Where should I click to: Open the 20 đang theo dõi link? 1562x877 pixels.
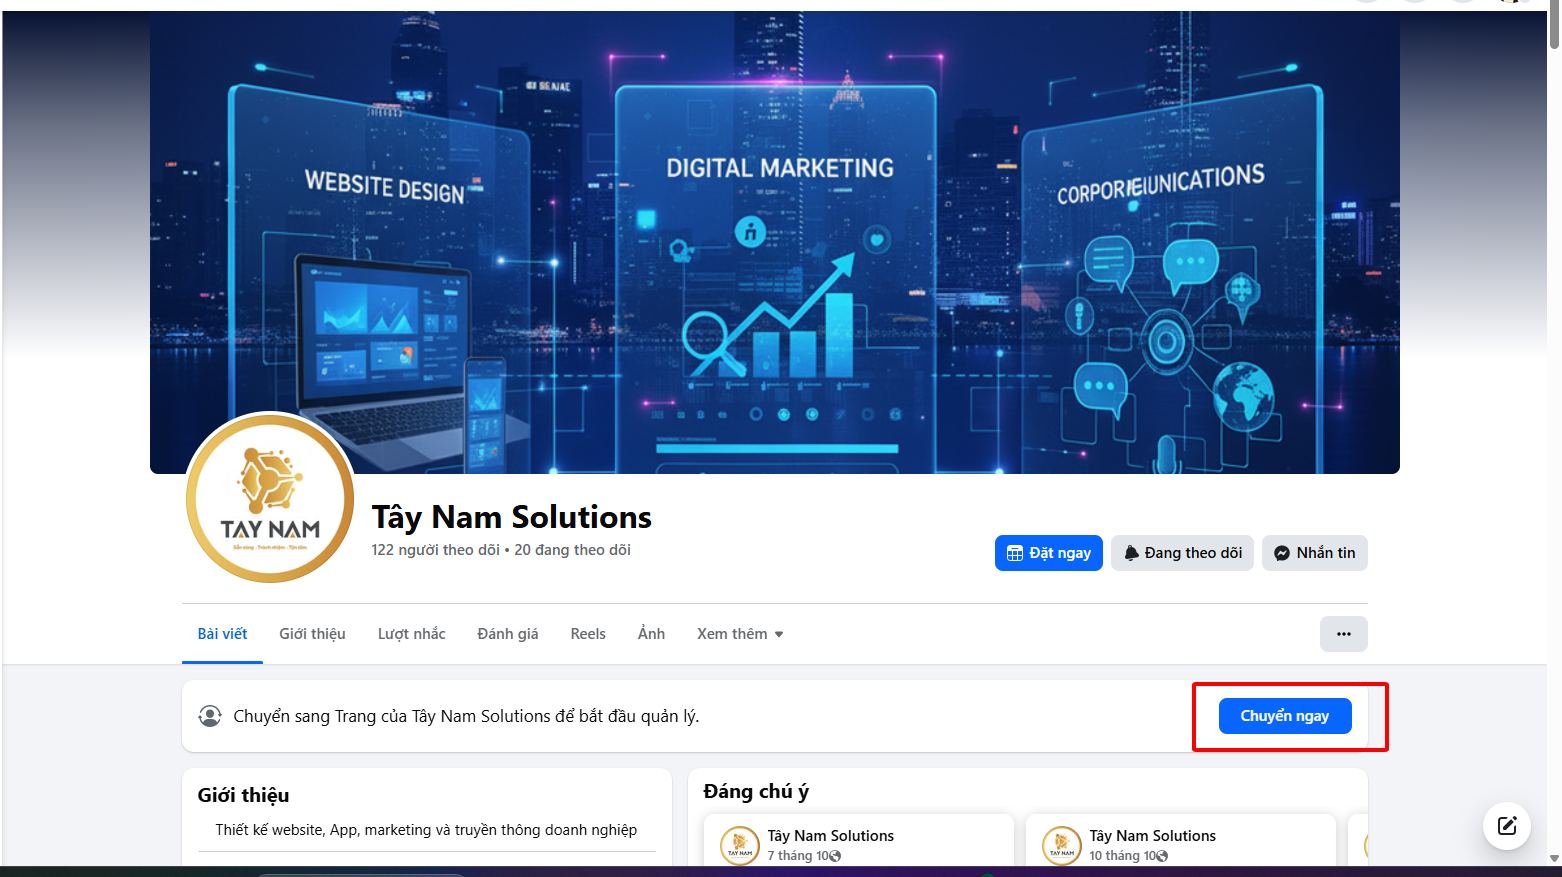(572, 550)
